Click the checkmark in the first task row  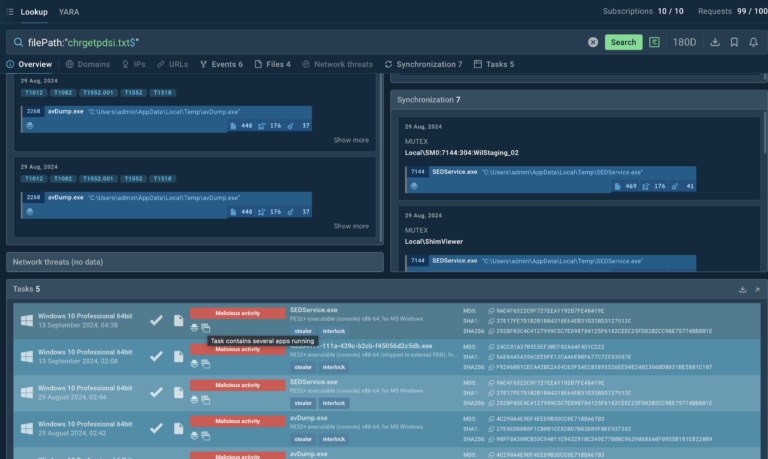[x=156, y=320]
